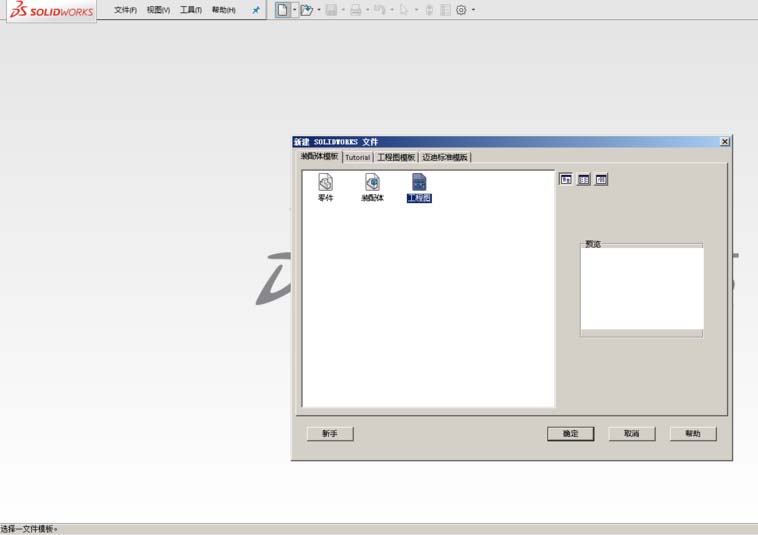The width and height of the screenshot is (758, 535).
Task: Click the 帮助 help button in dialog
Action: (x=693, y=434)
